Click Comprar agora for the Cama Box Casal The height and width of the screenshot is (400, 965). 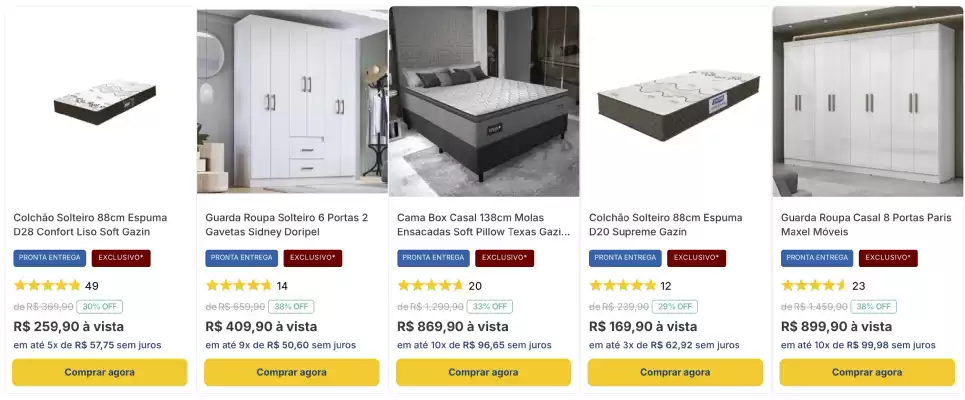pyautogui.click(x=484, y=372)
